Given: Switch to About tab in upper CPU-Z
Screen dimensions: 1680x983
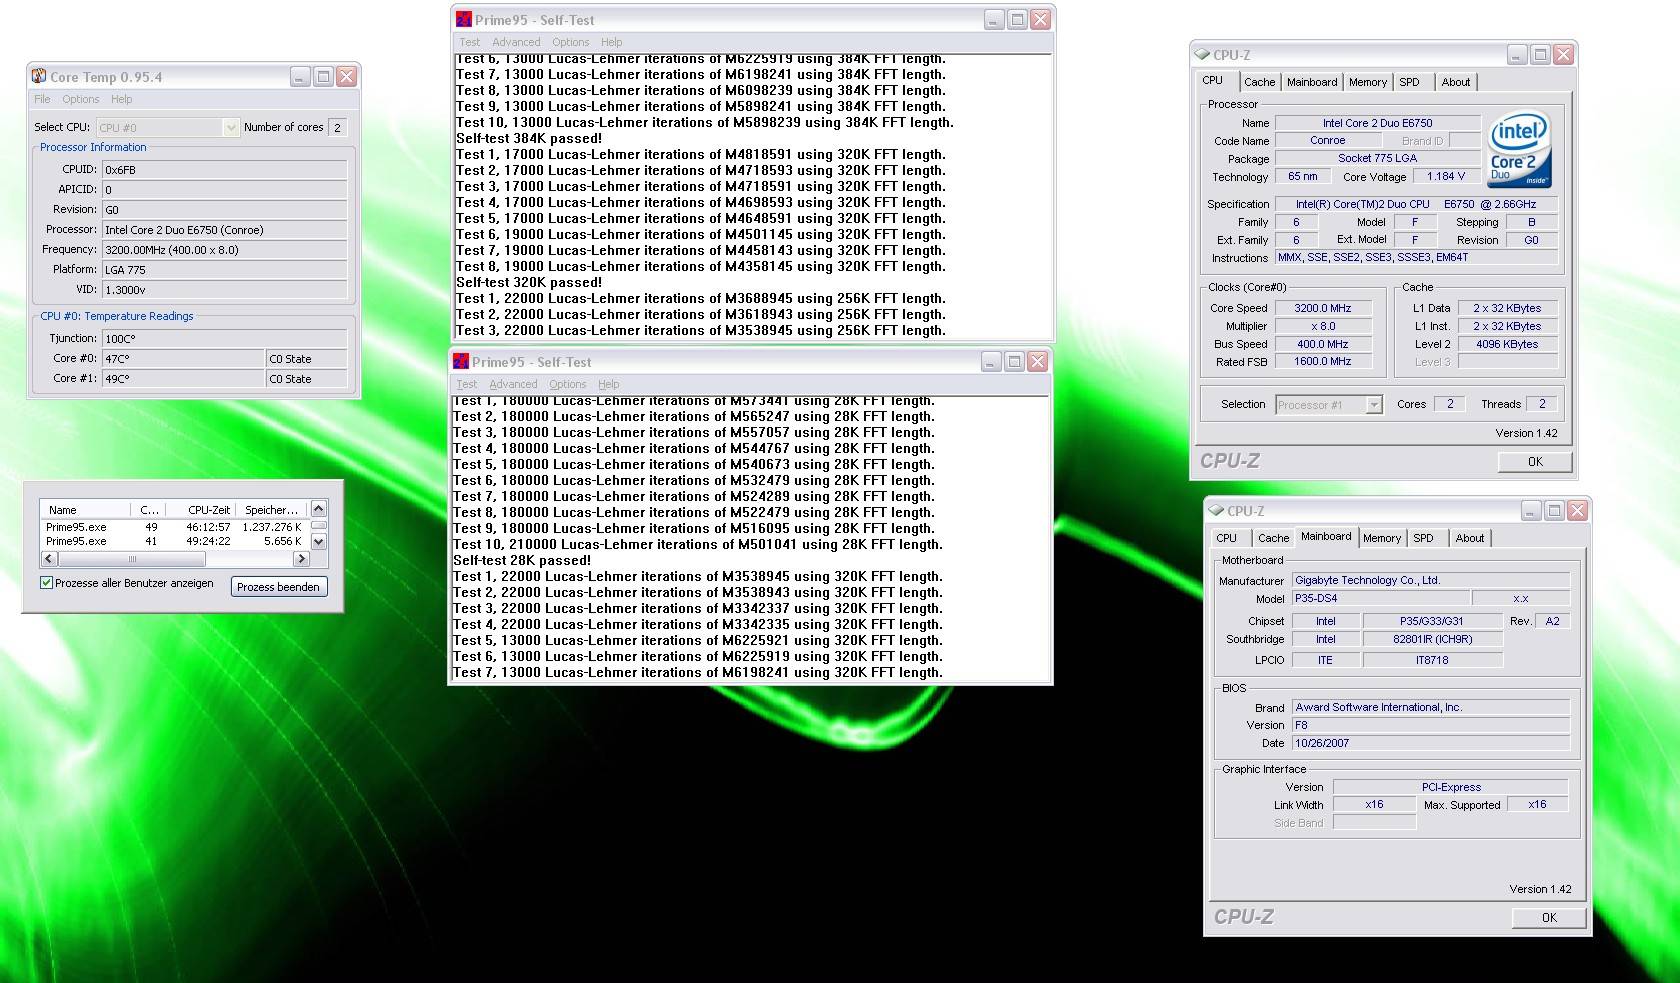Looking at the screenshot, I should point(1456,82).
